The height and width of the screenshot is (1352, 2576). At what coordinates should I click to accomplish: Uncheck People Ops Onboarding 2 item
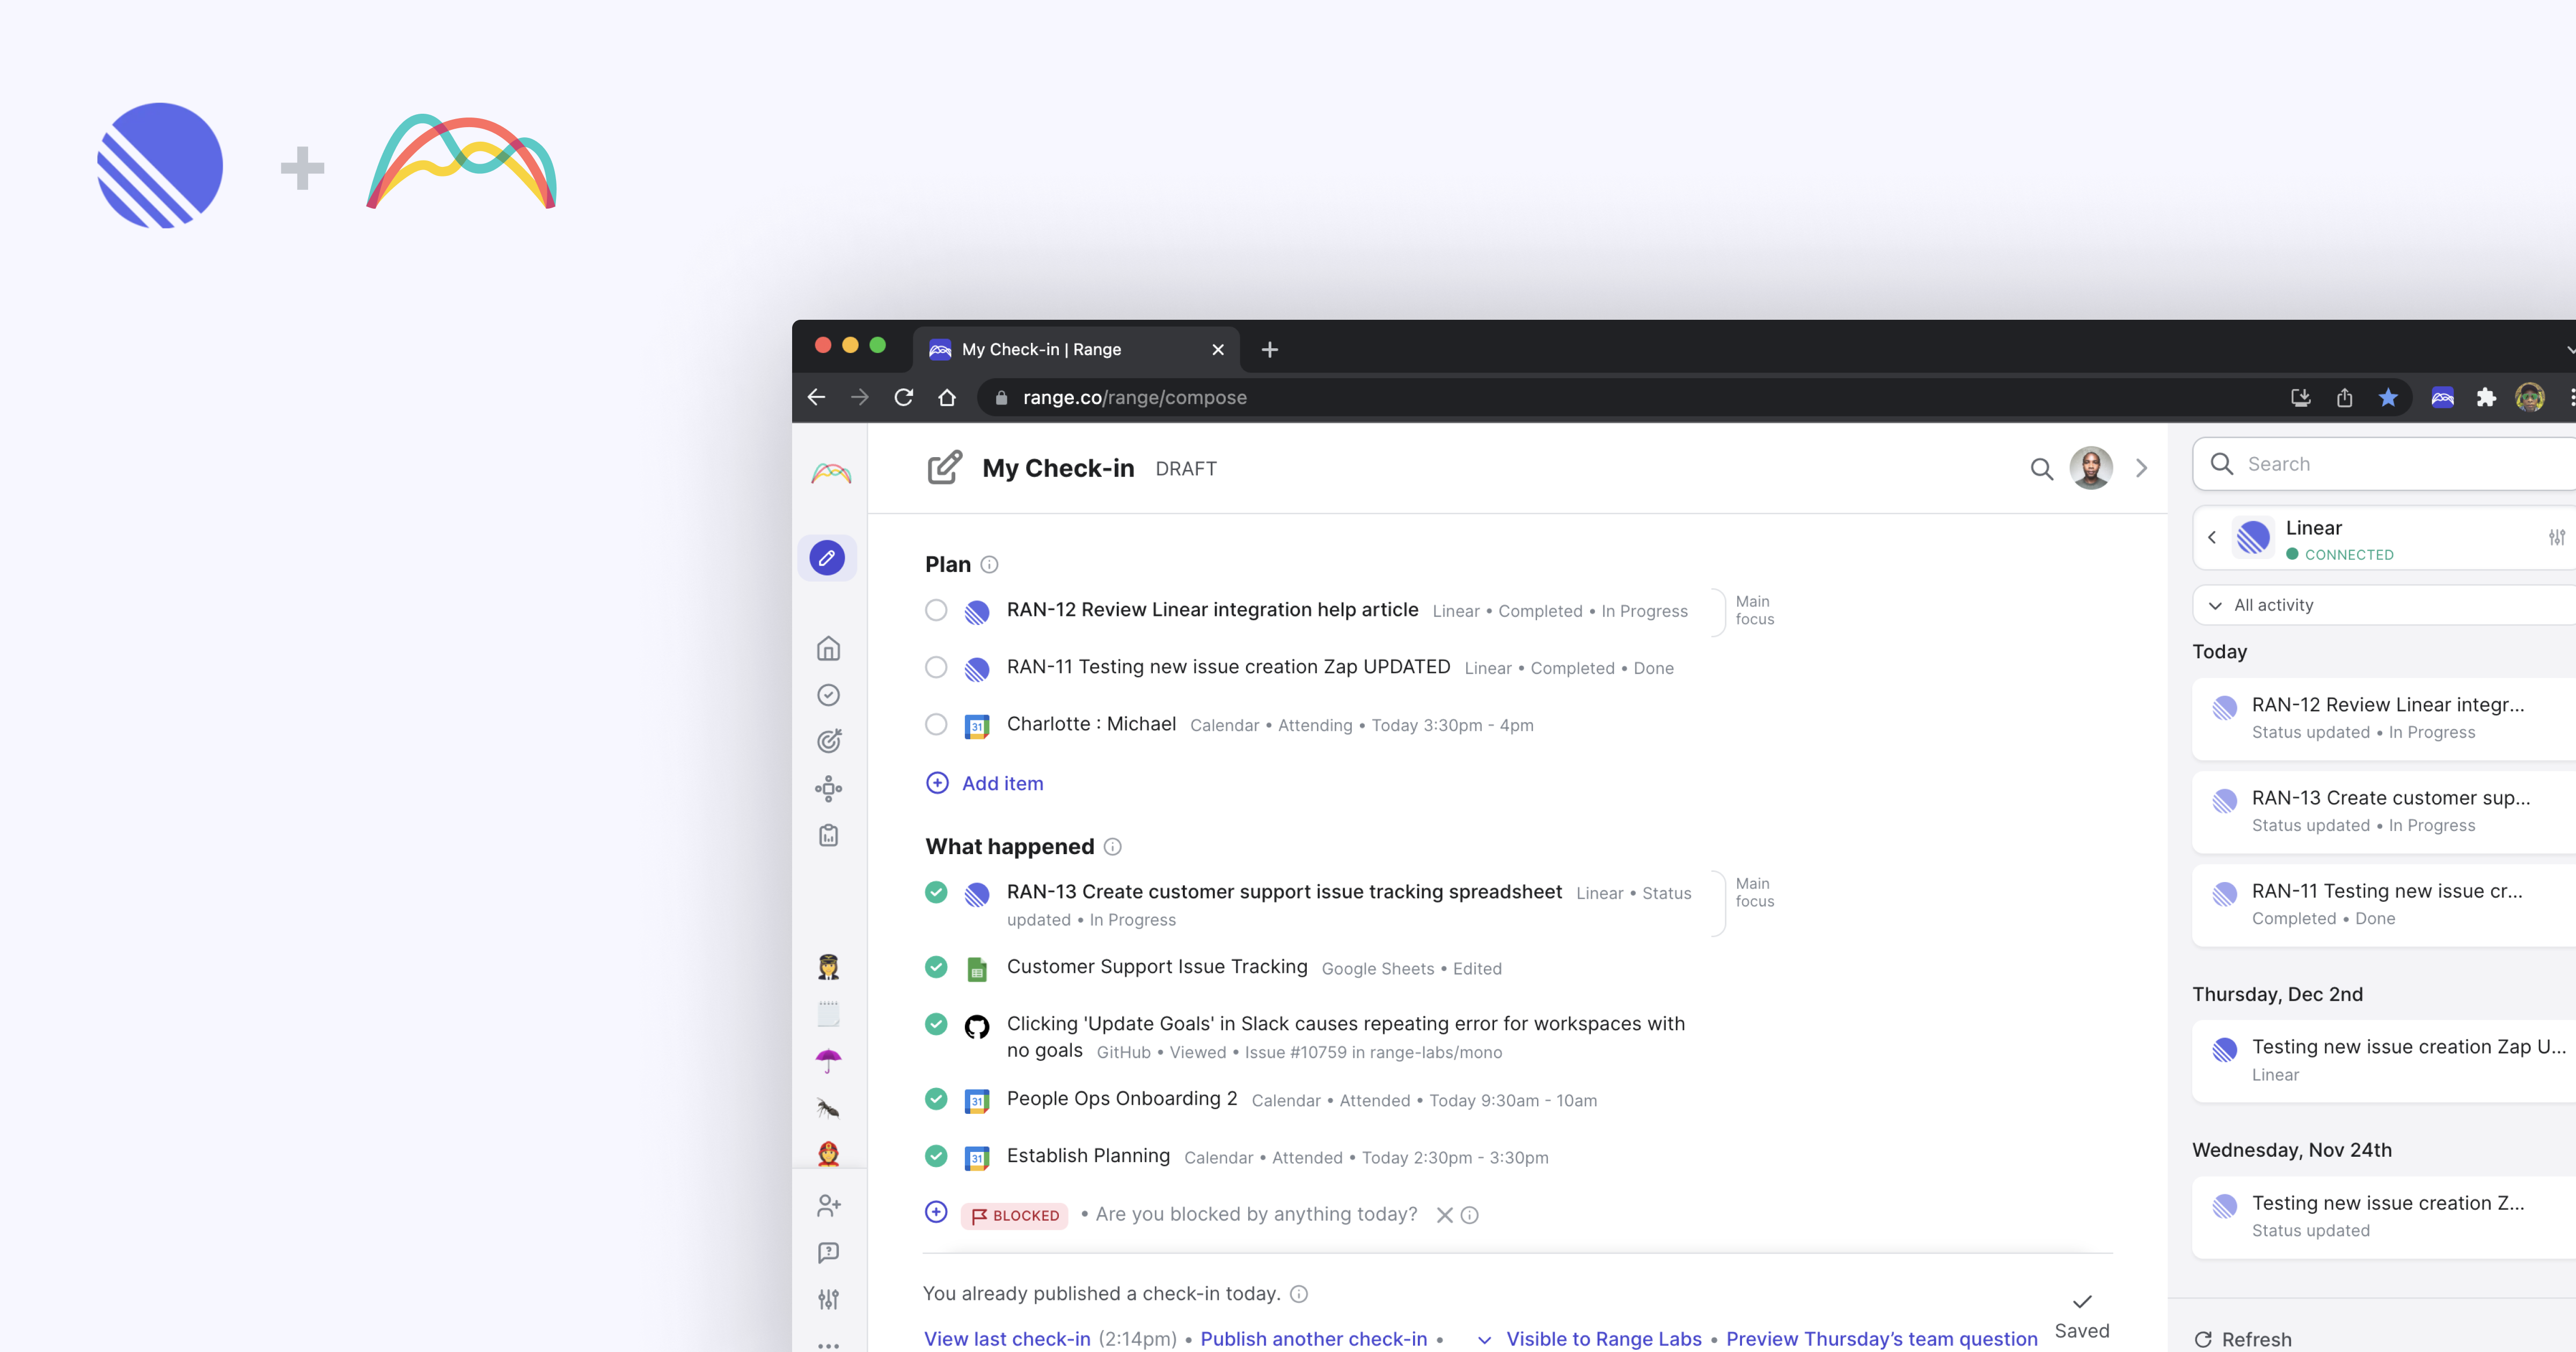936,1099
